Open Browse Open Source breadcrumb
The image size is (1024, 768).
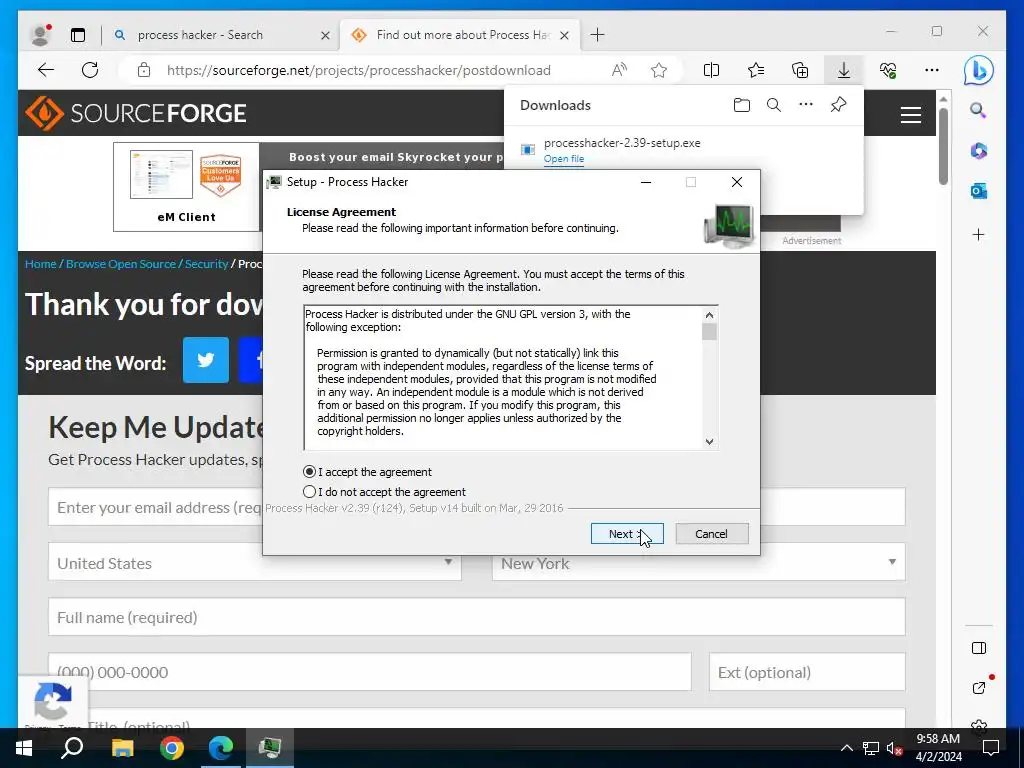coord(121,264)
